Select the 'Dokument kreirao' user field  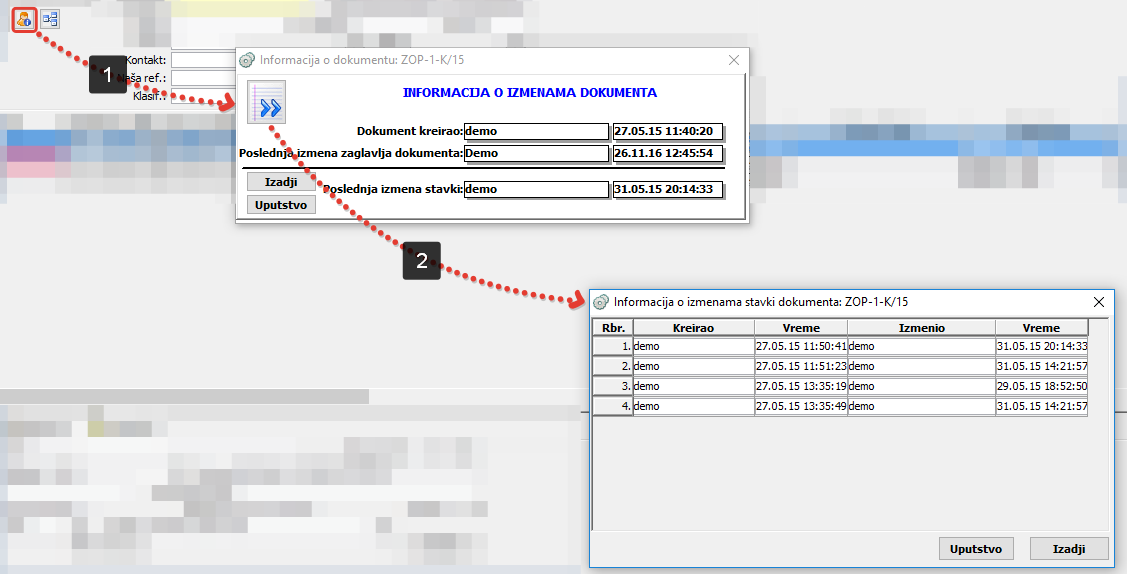point(535,131)
